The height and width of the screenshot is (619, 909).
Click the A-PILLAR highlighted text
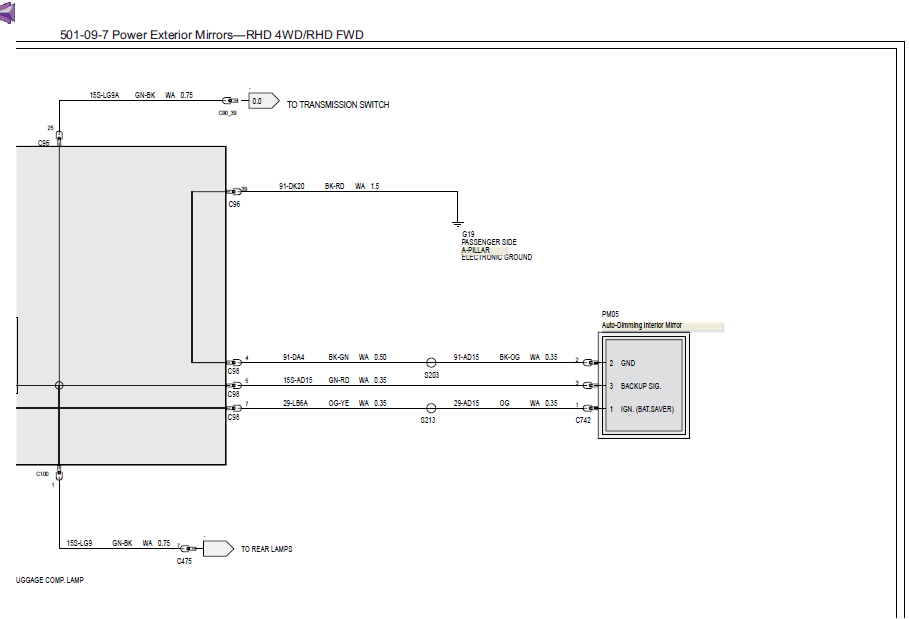click(x=475, y=250)
